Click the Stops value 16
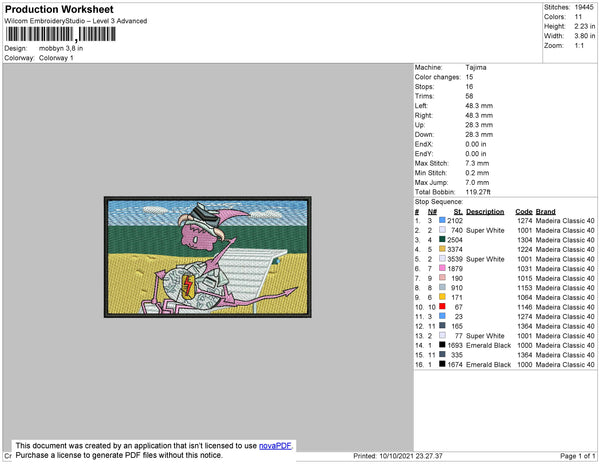Screen dimensions: 600x464 (470, 86)
